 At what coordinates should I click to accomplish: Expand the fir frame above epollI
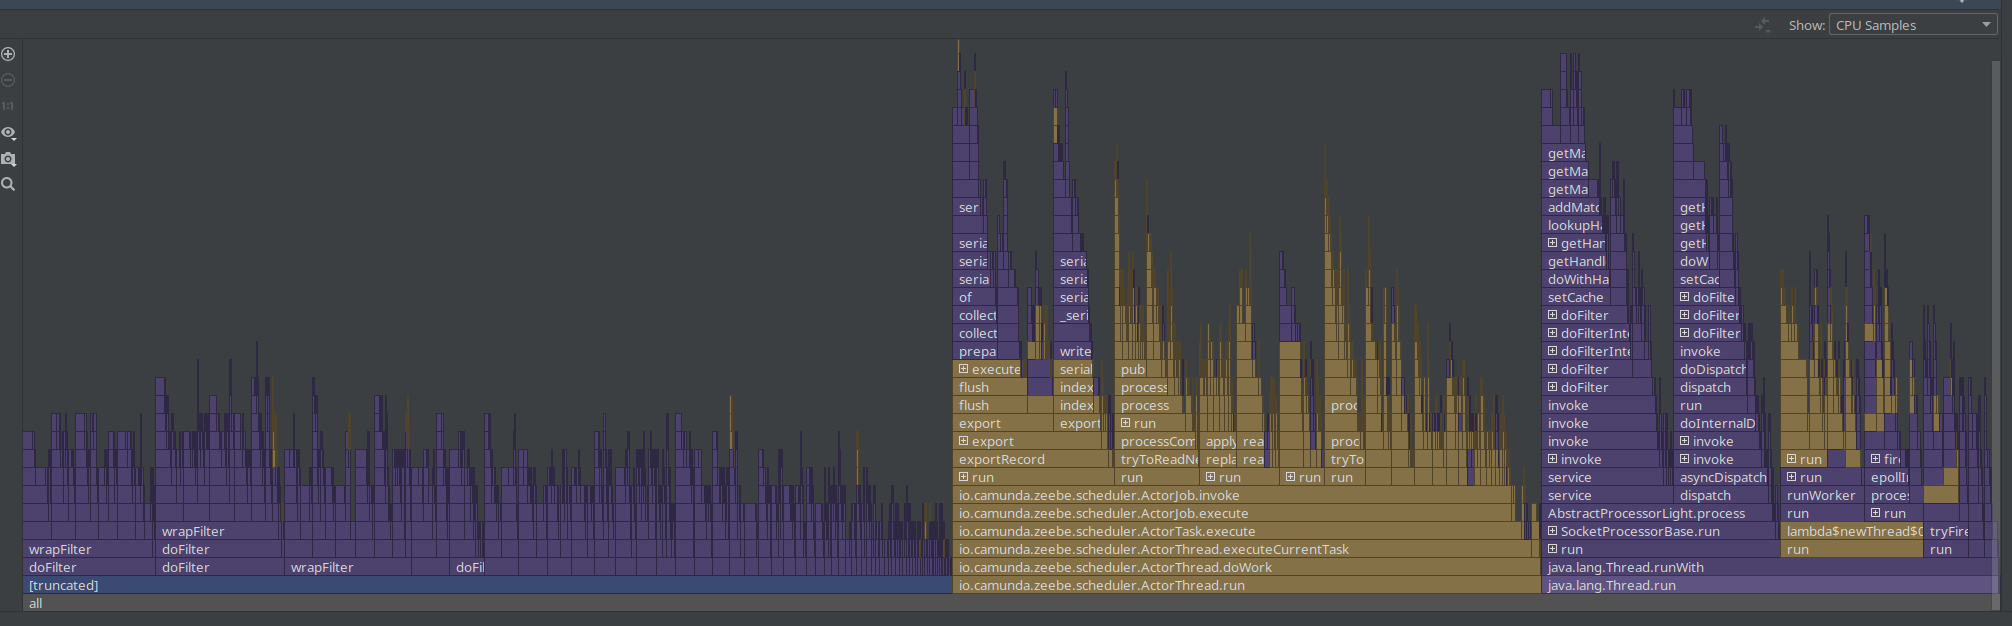1876,459
